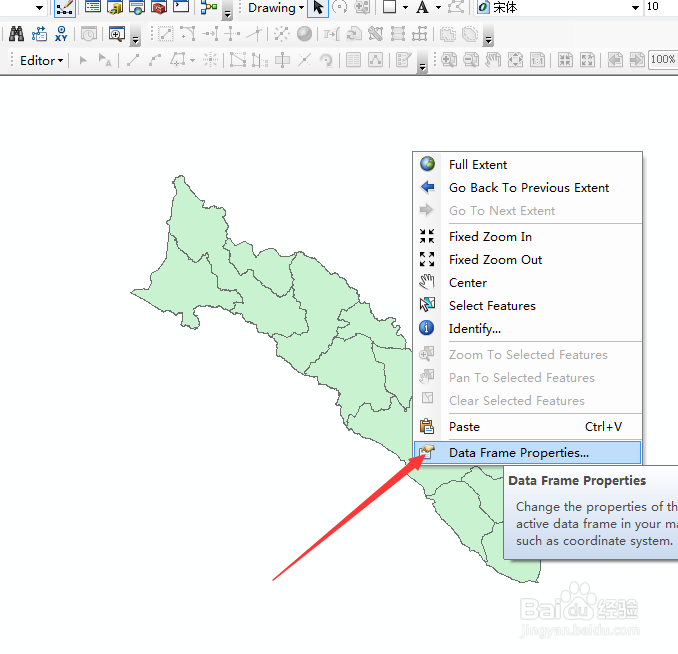678x654 pixels.
Task: Click layout Zoom Whole Page icon
Action: tap(515, 59)
